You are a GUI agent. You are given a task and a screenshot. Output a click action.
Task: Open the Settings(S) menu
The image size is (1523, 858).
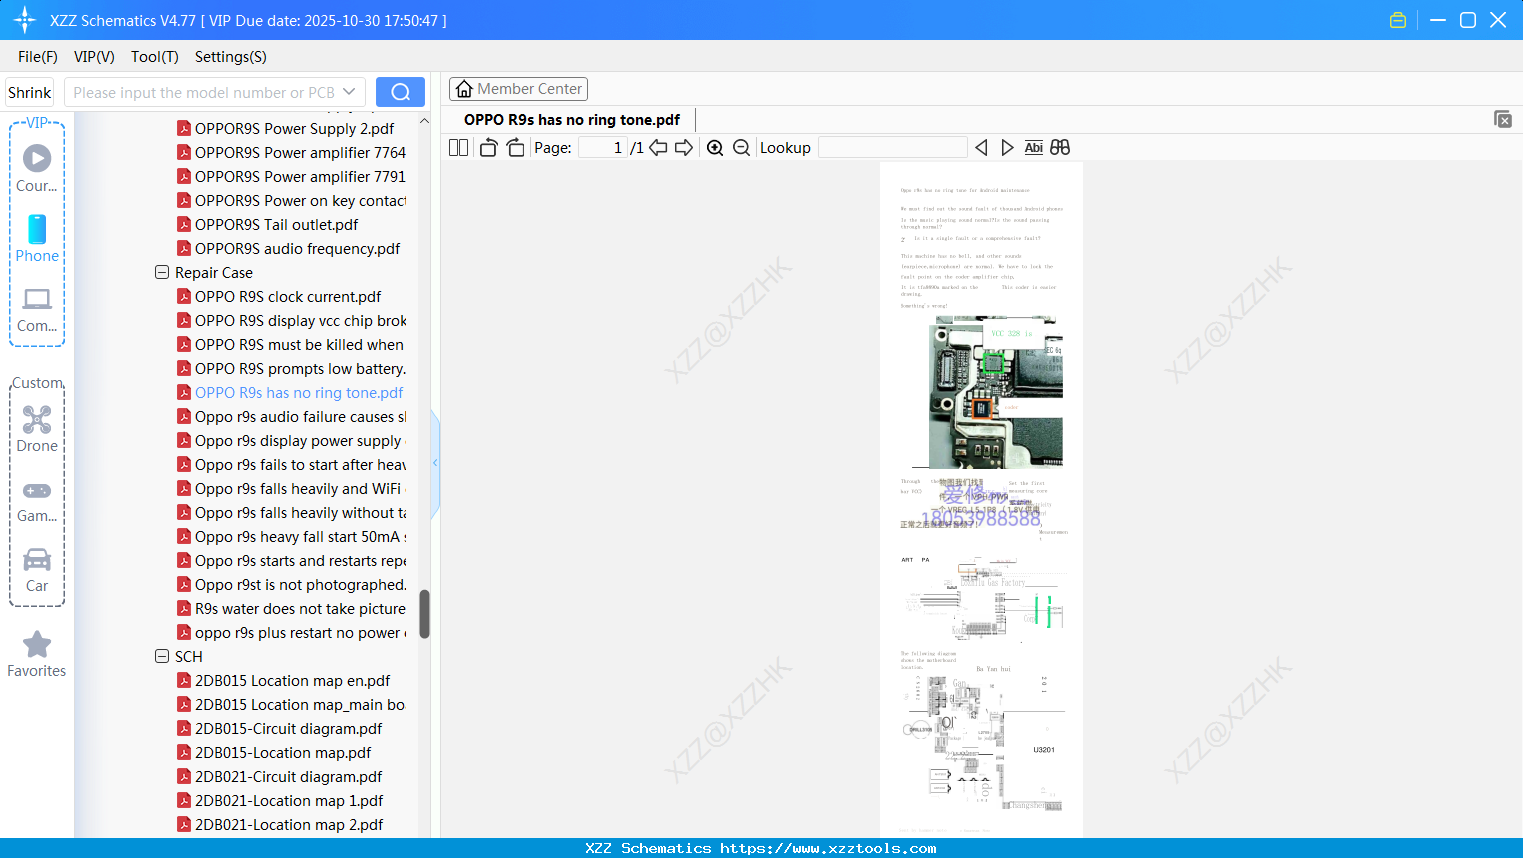[x=231, y=57]
